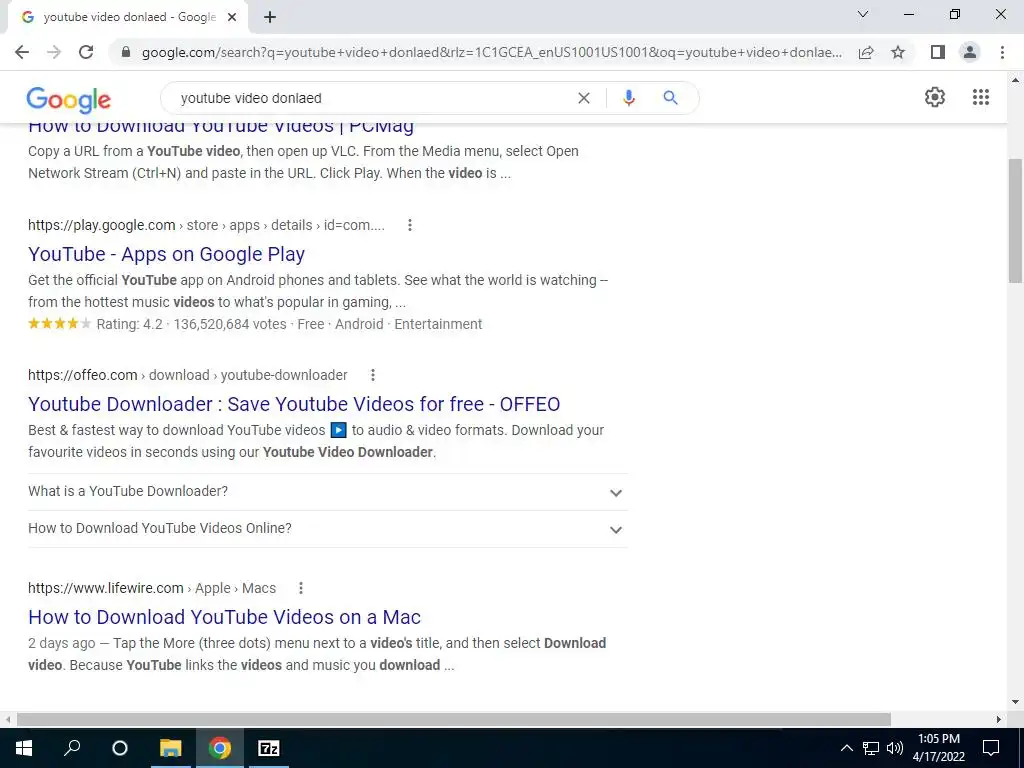Click the address bar URL

point(491,52)
